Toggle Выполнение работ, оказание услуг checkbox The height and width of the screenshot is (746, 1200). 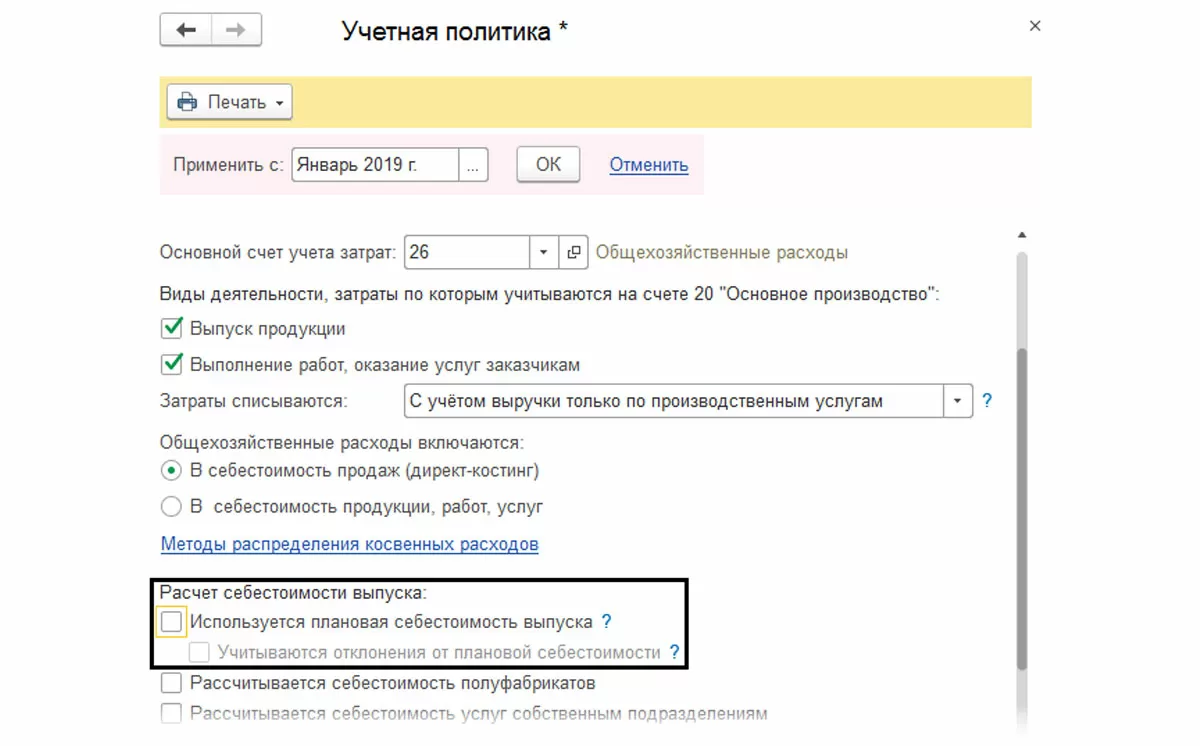(x=172, y=364)
